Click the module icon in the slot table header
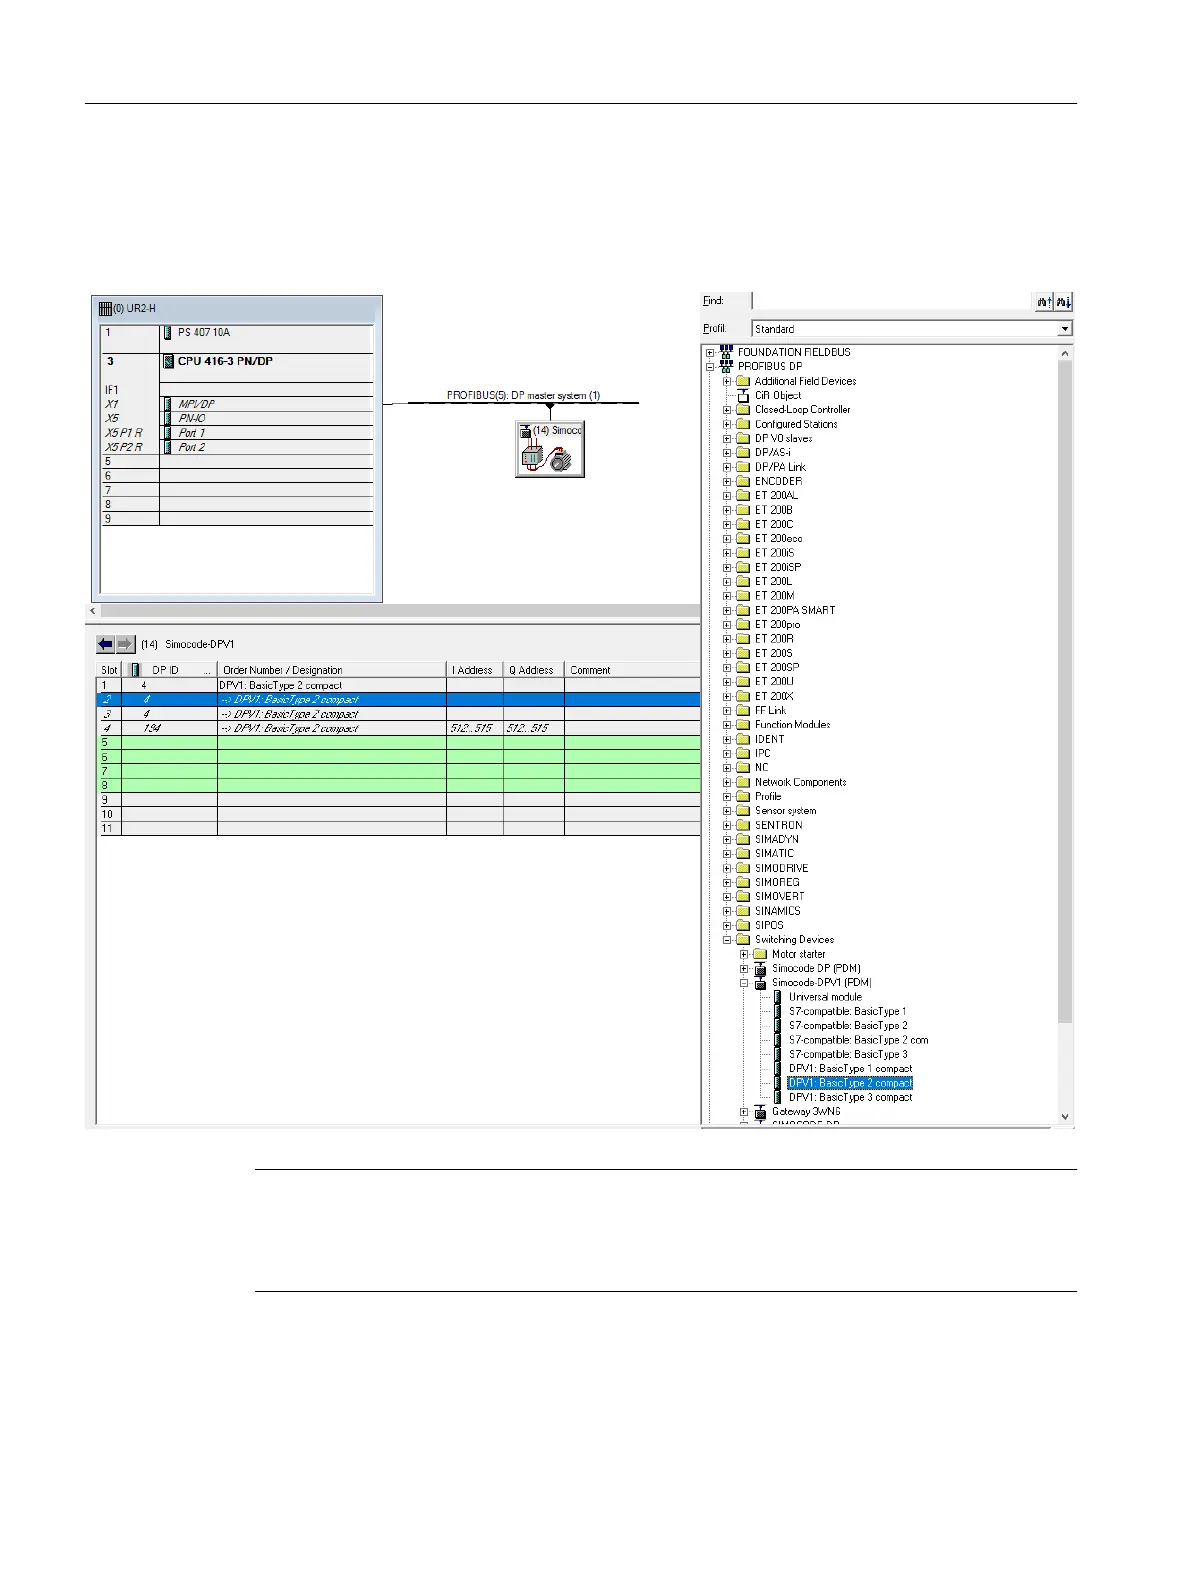 click(134, 670)
